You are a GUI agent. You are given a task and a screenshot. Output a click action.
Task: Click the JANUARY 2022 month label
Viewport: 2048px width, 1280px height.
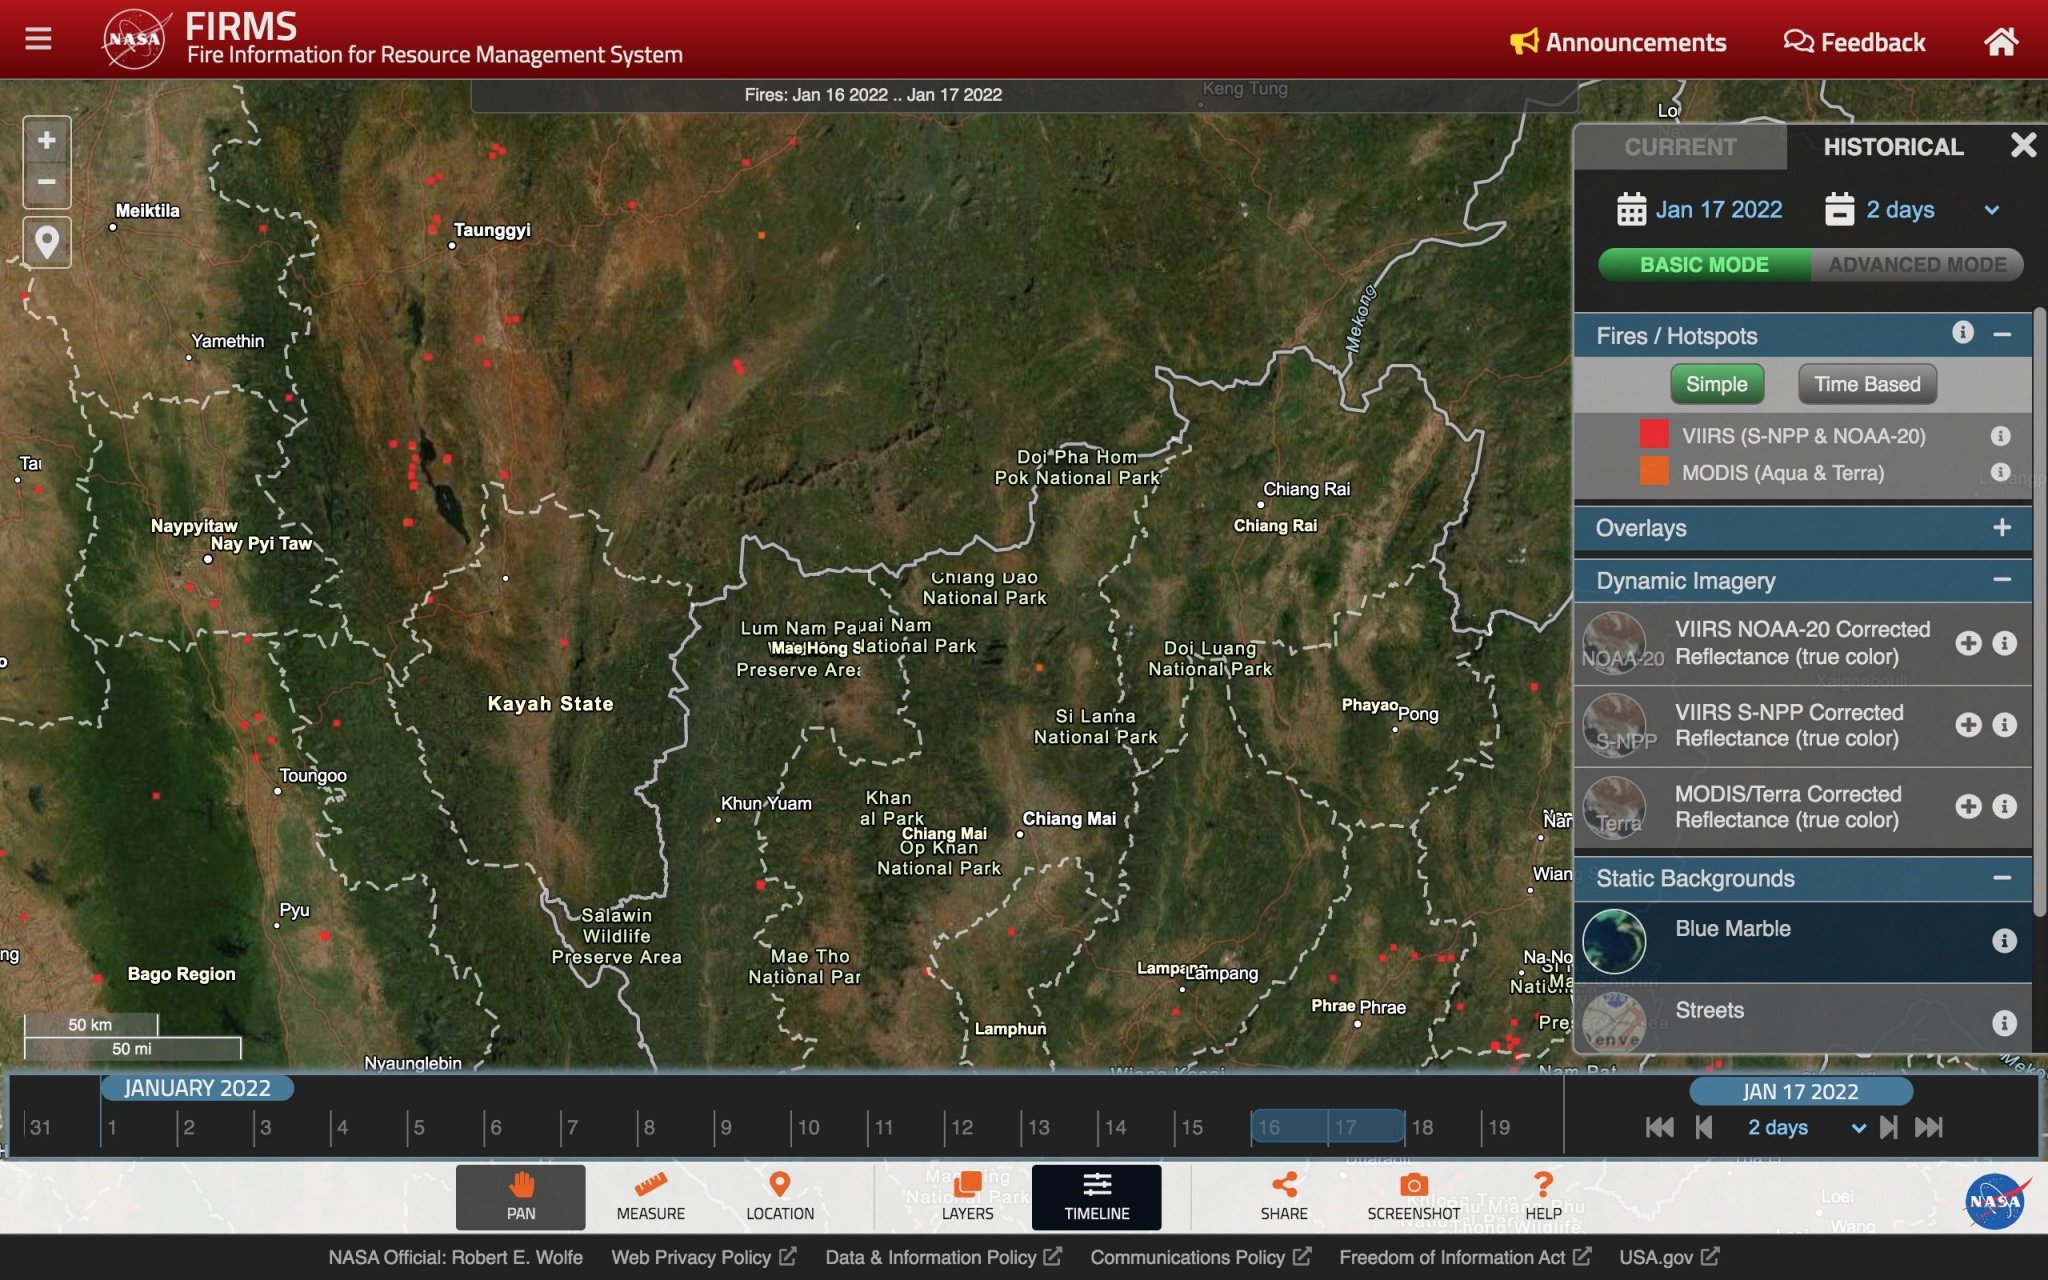197,1088
